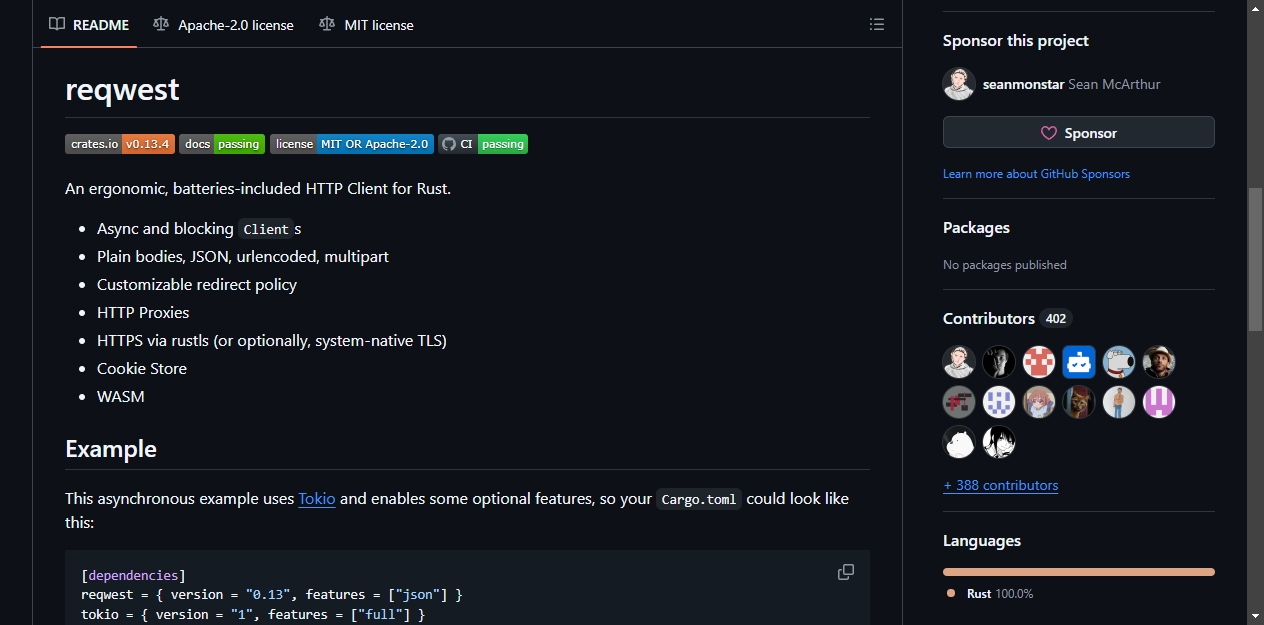Click the inline 'Client' code text
The width and height of the screenshot is (1264, 625).
point(266,229)
